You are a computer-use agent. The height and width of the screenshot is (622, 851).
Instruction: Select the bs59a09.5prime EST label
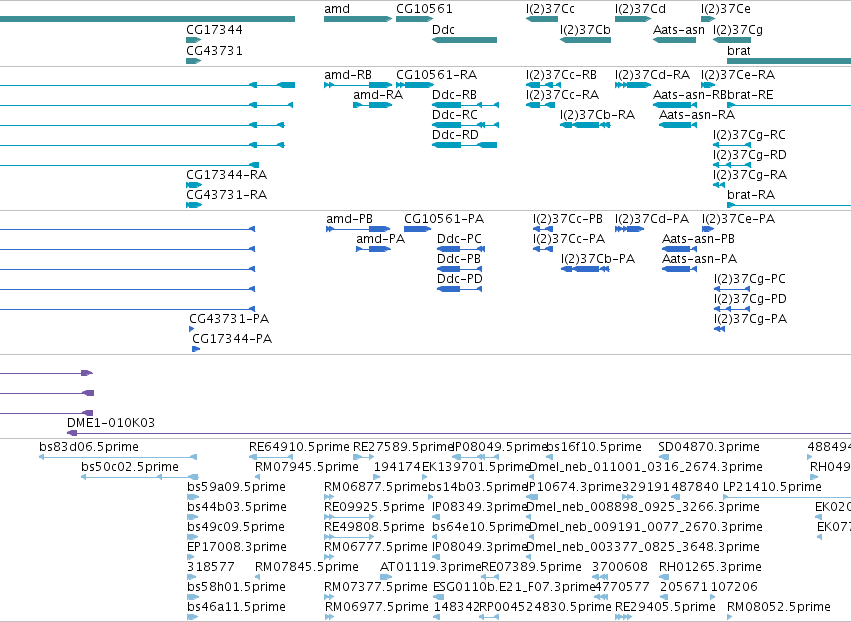236,487
